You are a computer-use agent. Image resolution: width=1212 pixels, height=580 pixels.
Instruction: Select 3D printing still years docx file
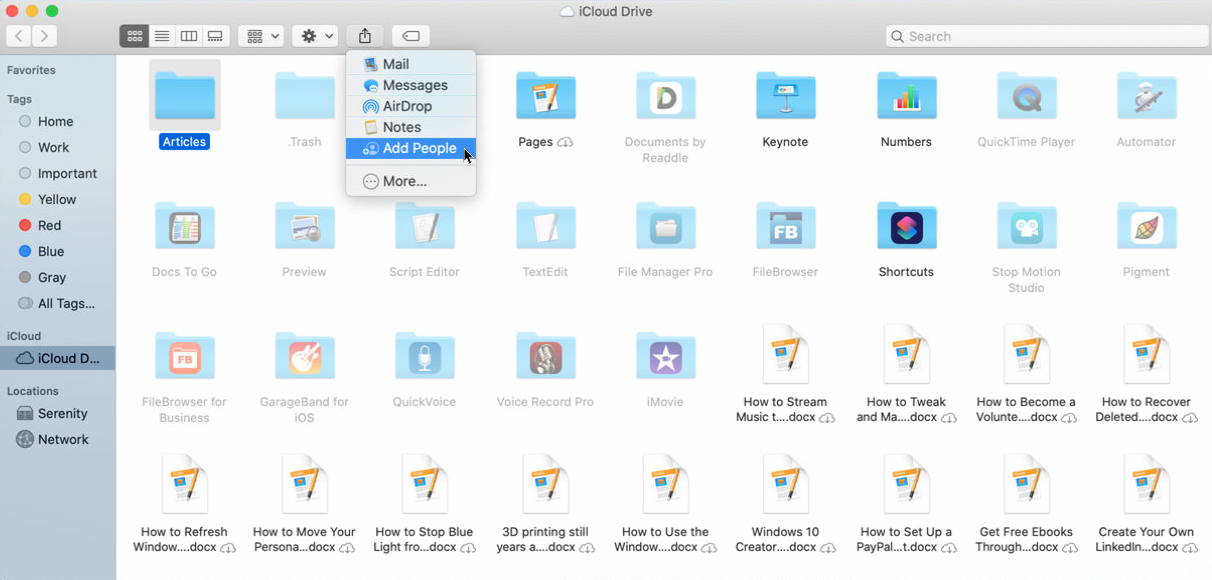(545, 484)
